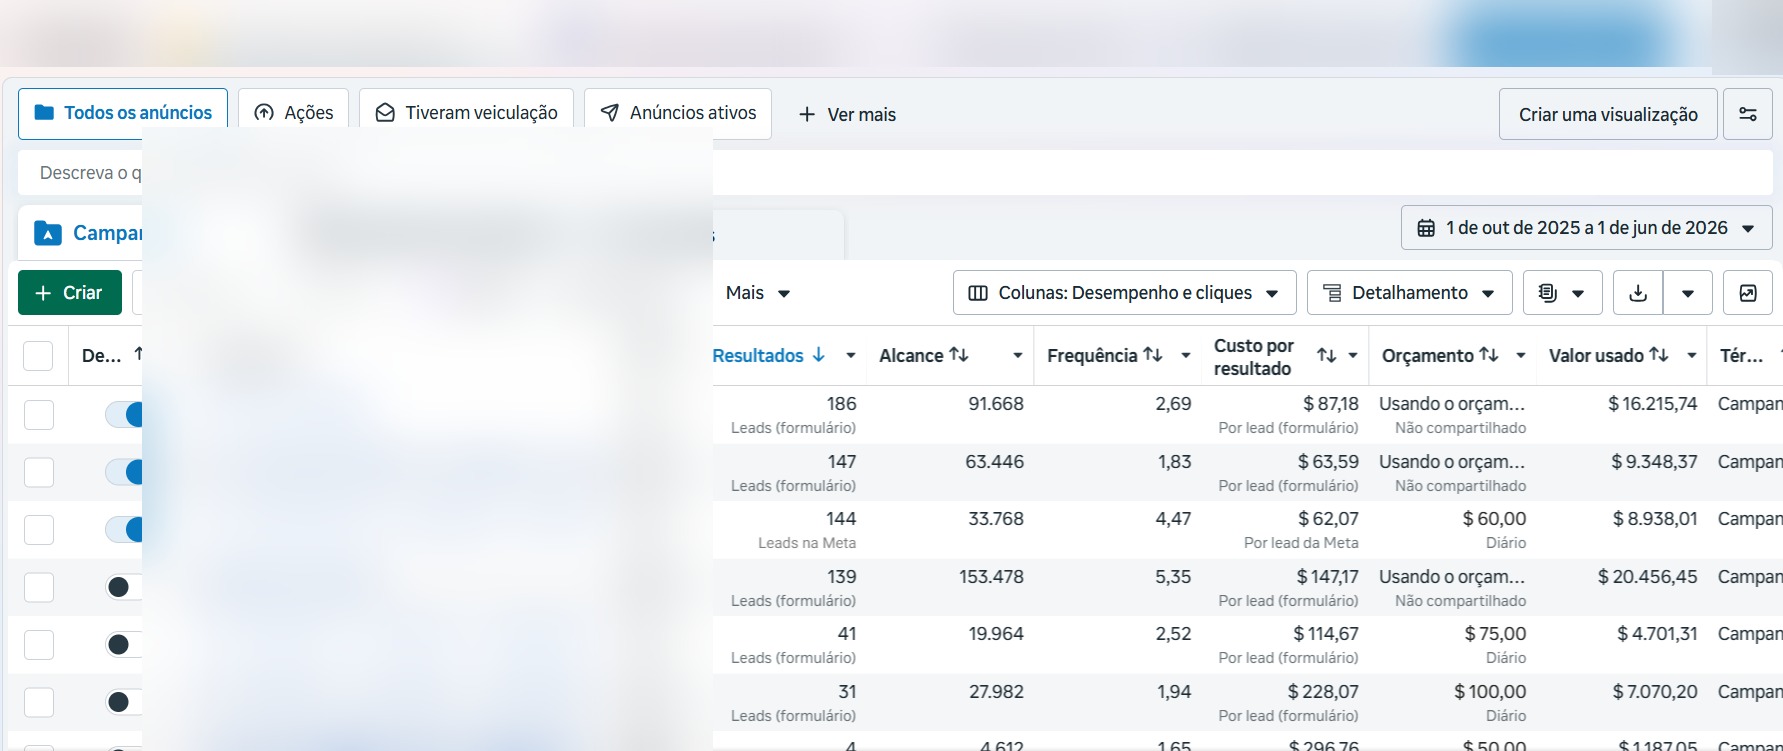Open the date range picker
This screenshot has height=751, width=1783.
coord(1587,228)
